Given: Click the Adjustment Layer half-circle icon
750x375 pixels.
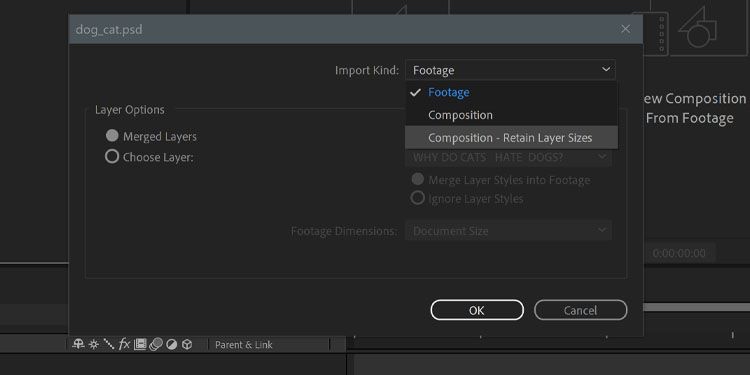Looking at the screenshot, I should tap(172, 344).
